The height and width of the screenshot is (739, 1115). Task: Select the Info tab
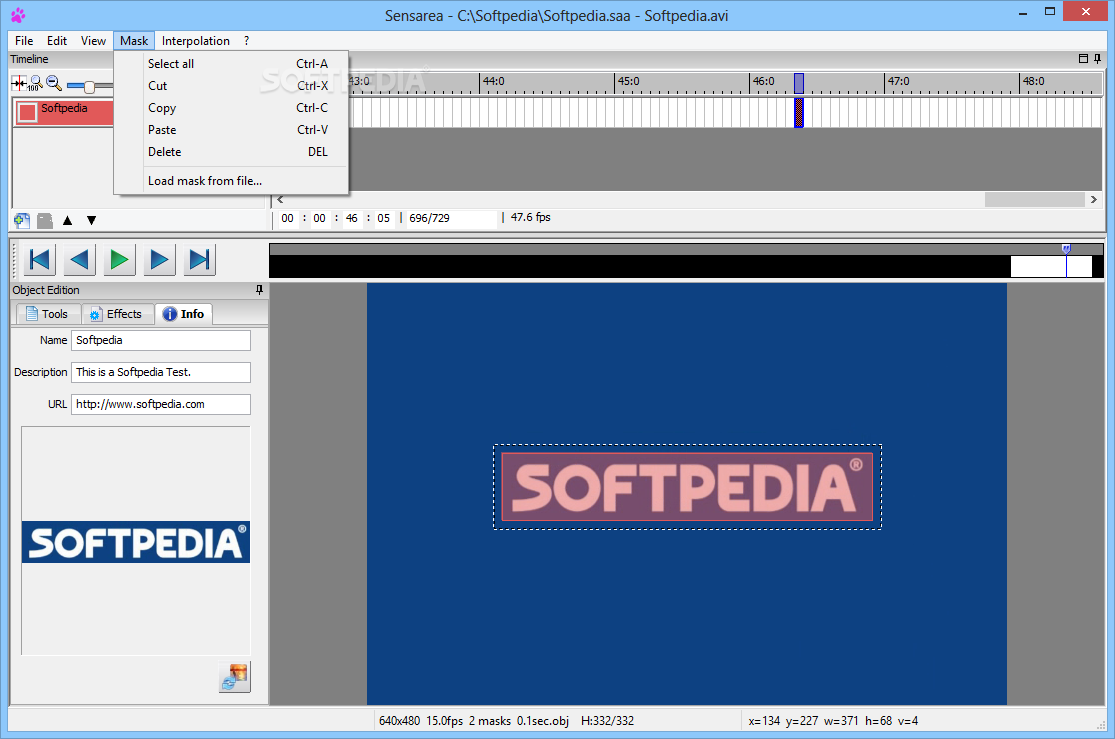[183, 314]
